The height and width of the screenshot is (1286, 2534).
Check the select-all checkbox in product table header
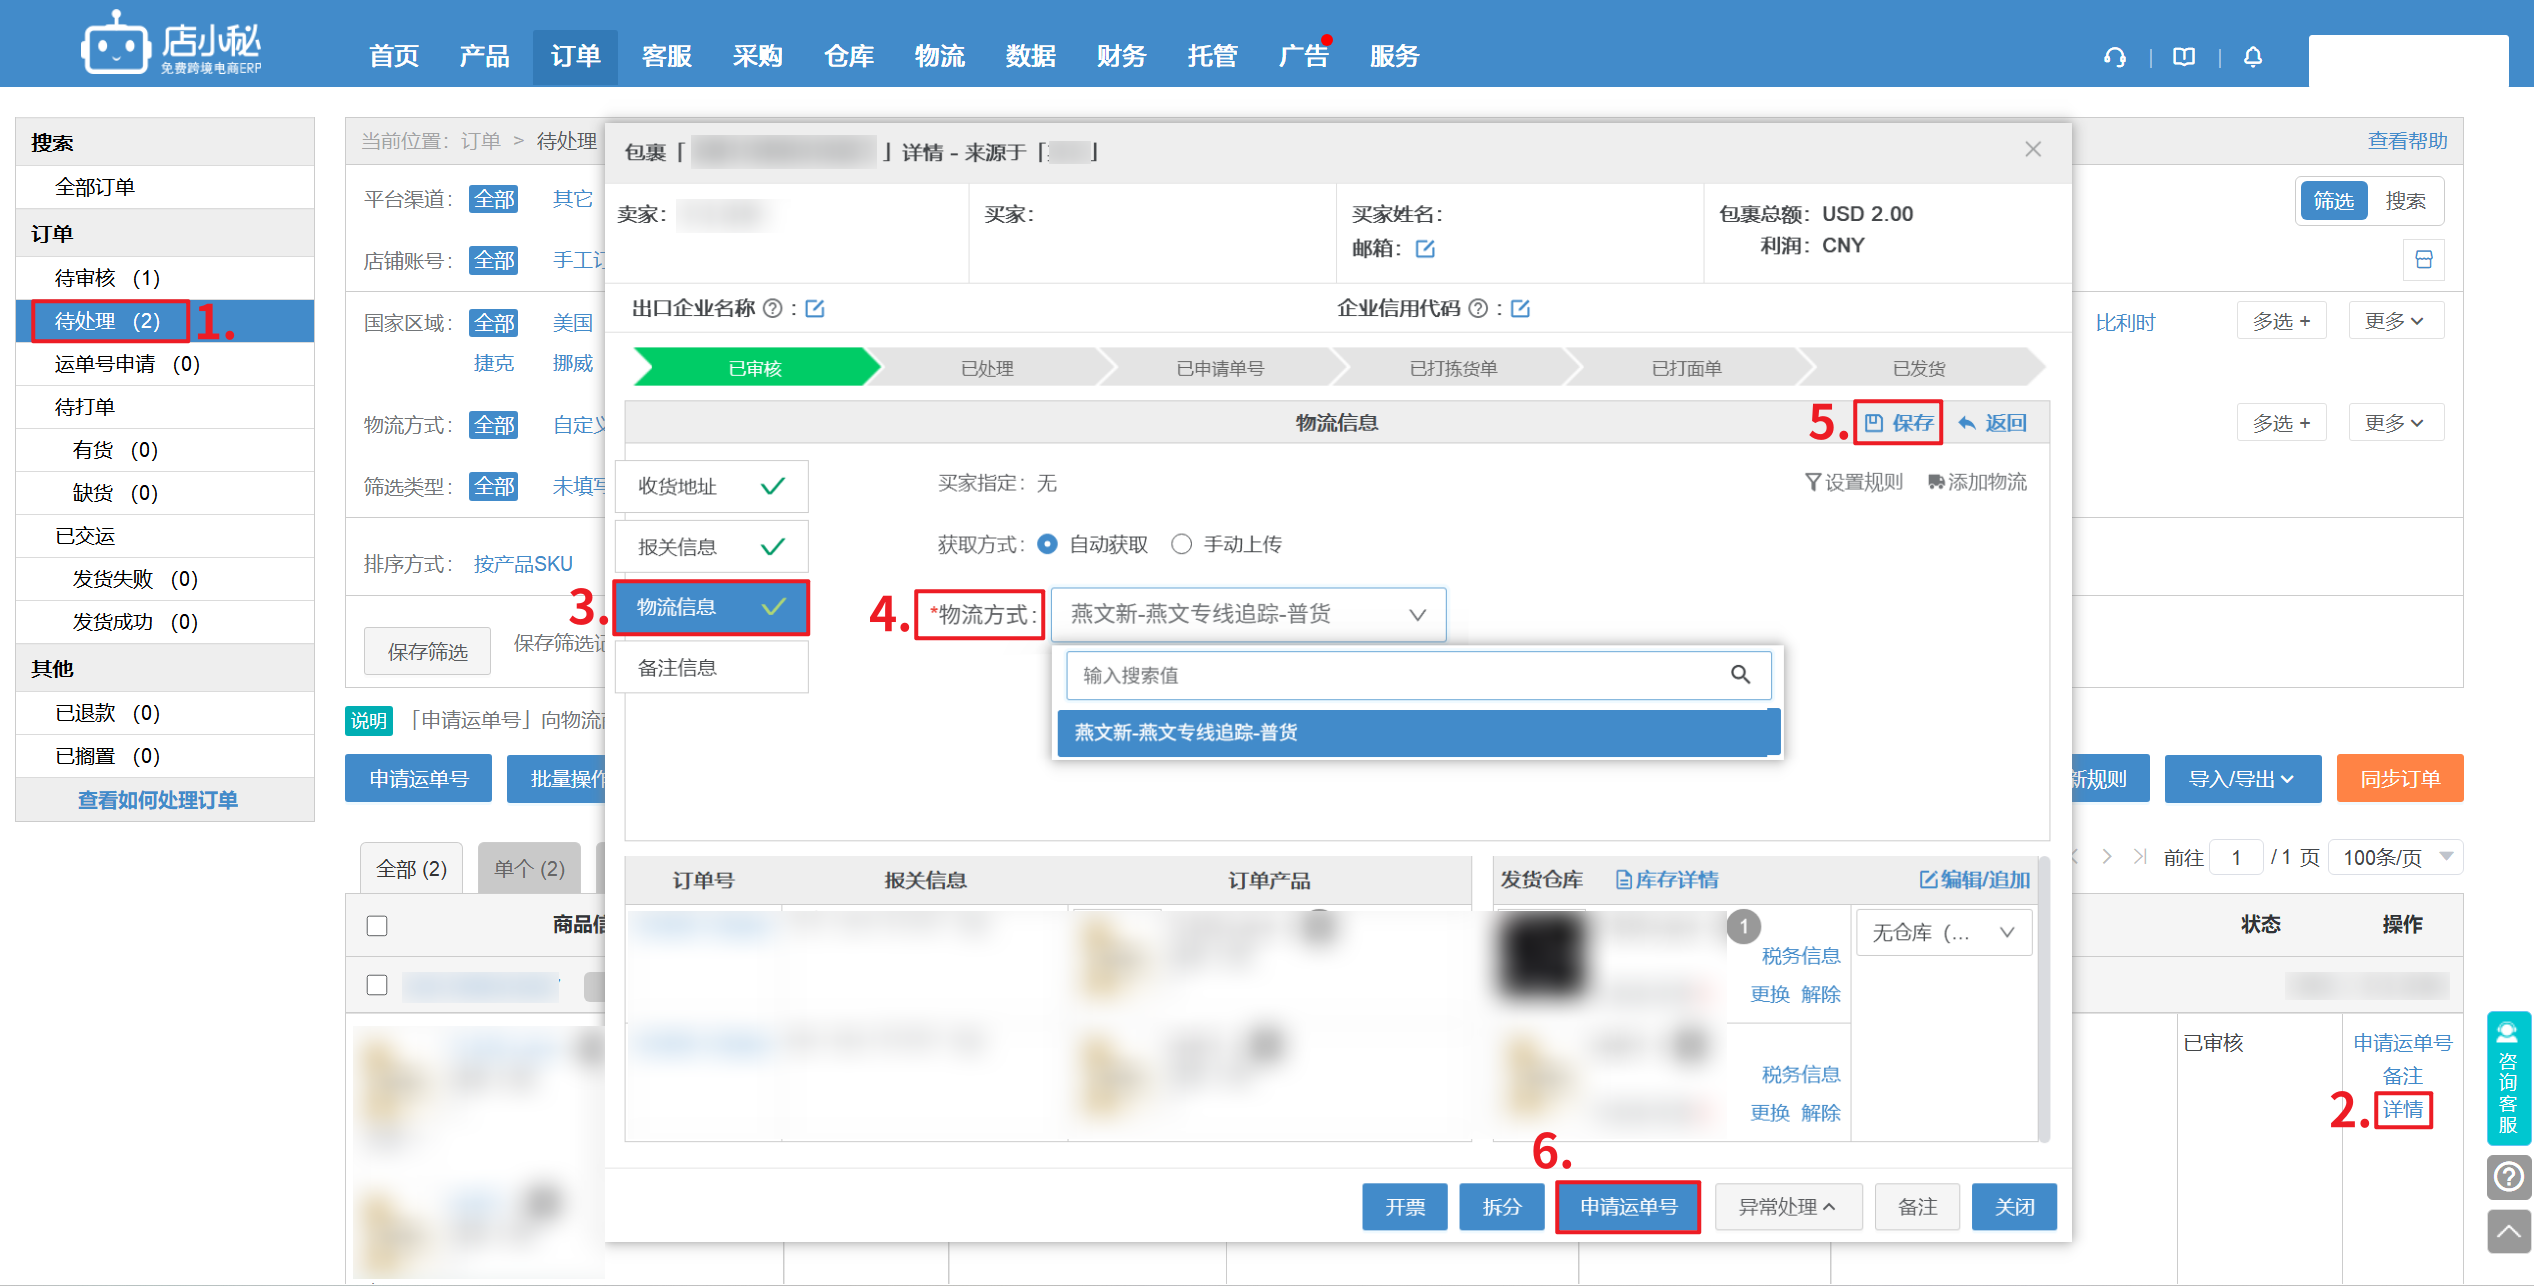tap(377, 926)
